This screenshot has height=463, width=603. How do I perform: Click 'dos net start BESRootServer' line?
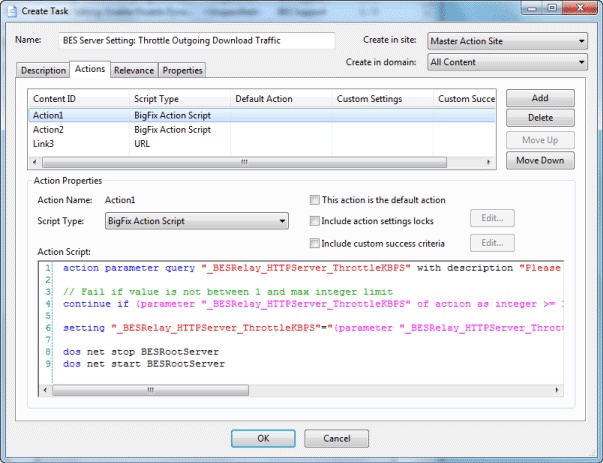144,364
